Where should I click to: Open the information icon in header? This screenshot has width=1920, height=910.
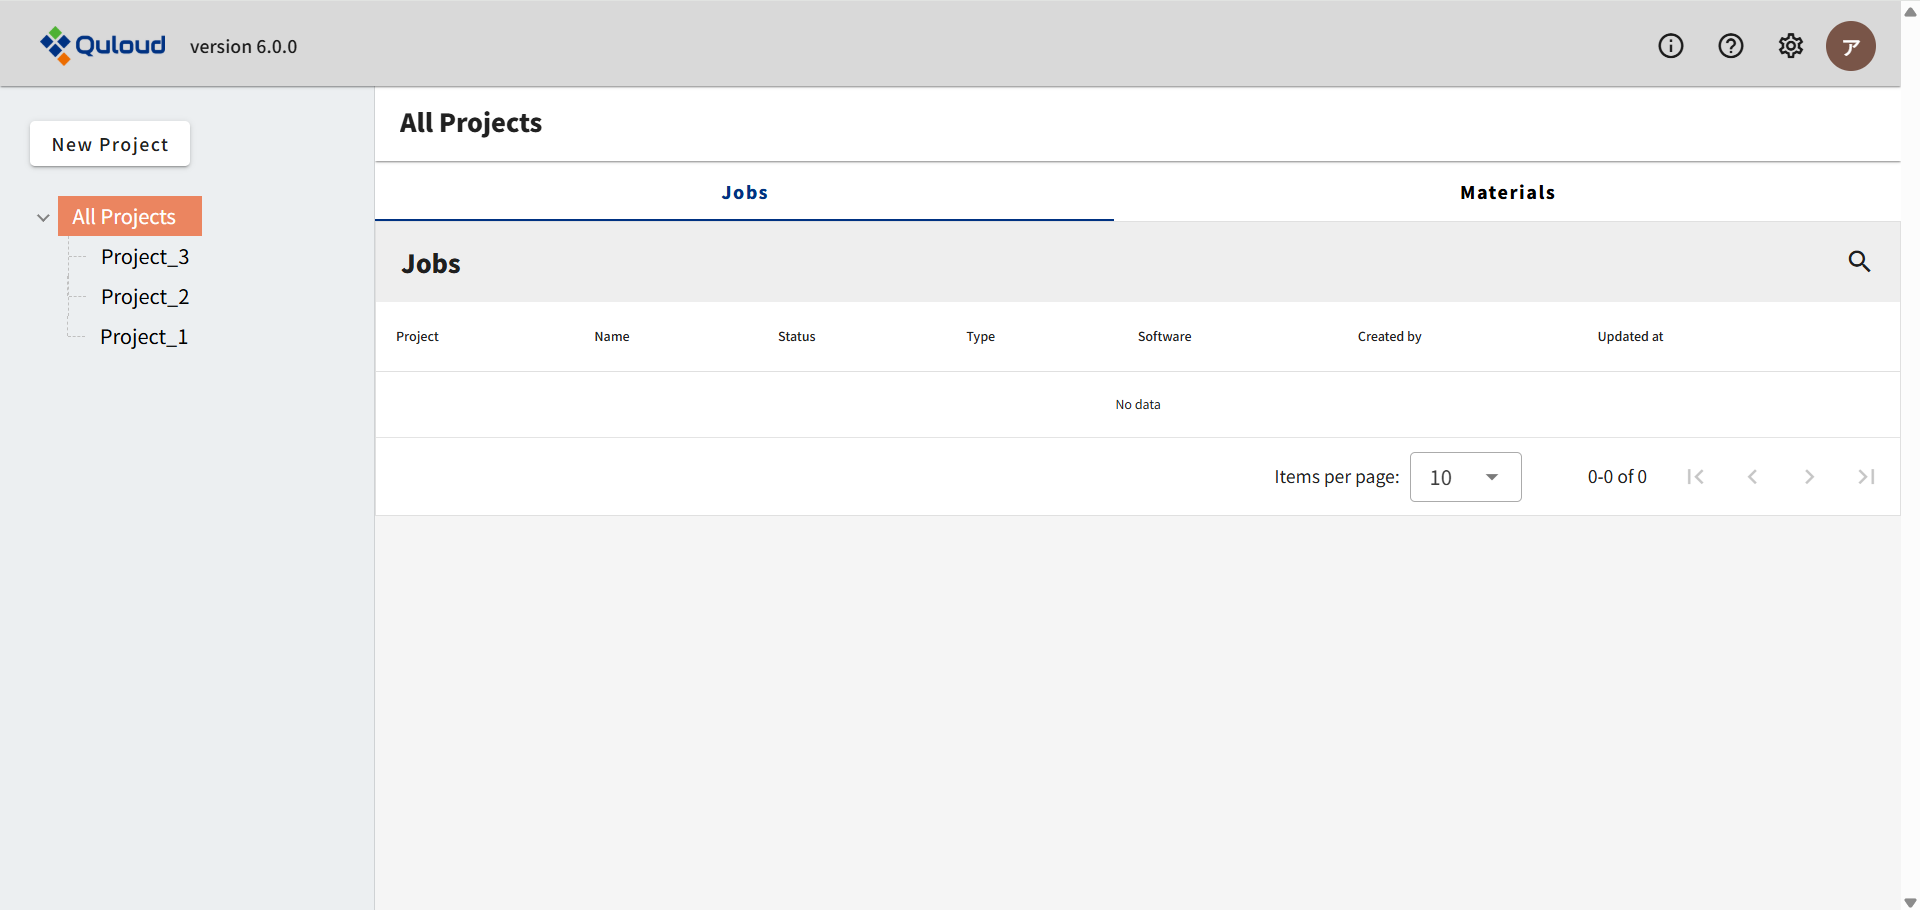click(1670, 46)
